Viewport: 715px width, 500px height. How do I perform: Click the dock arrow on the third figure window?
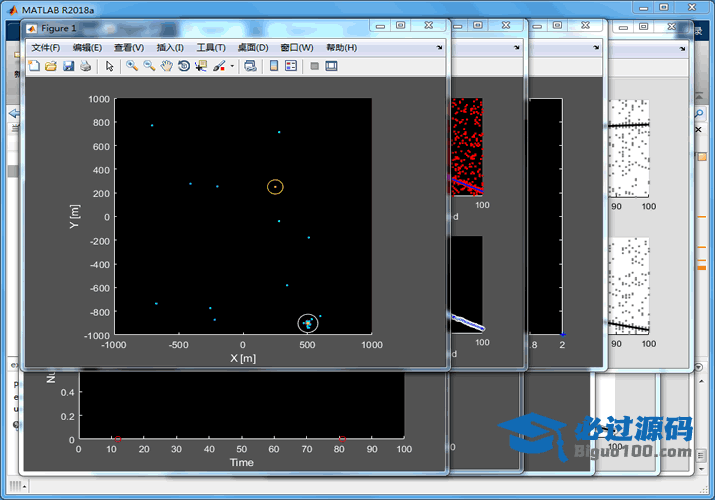[596, 47]
